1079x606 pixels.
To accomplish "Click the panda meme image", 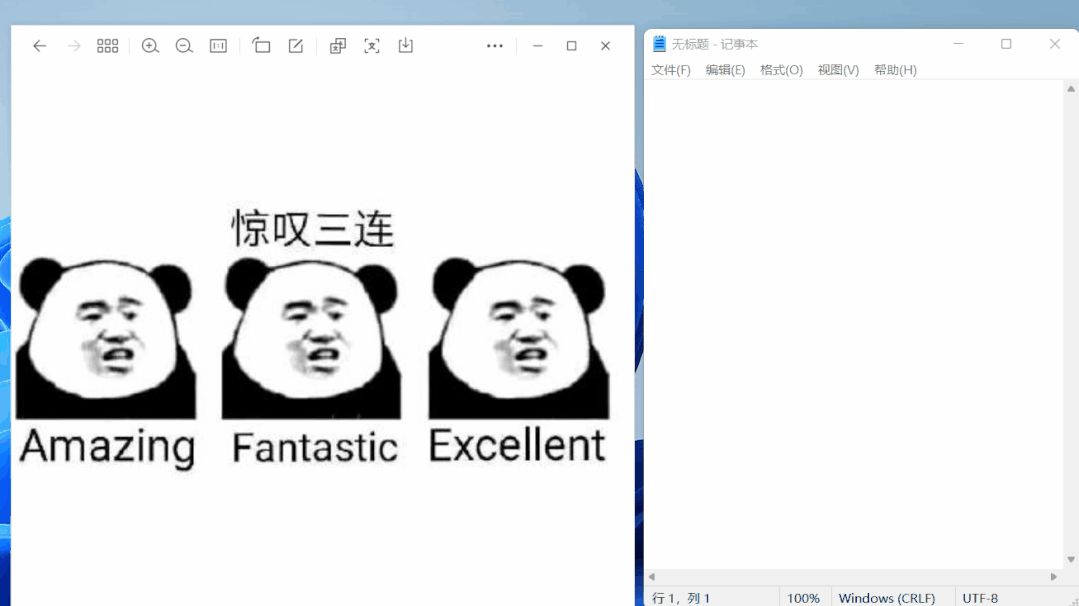I will pos(312,339).
